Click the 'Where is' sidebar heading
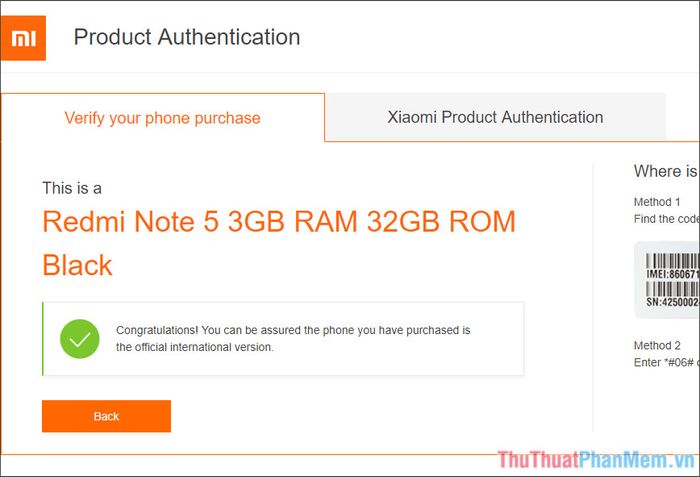Screen dimensions: 700x477 (x=666, y=171)
